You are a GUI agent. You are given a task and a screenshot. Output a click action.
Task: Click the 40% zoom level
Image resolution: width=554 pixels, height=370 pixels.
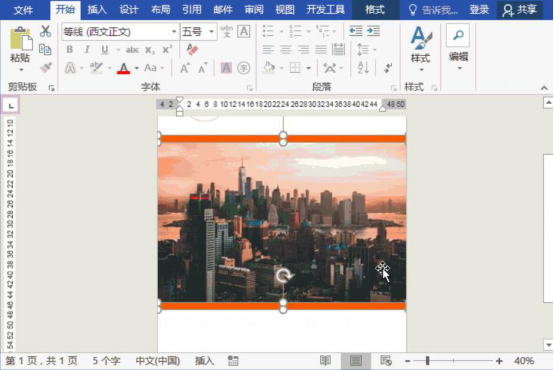524,361
